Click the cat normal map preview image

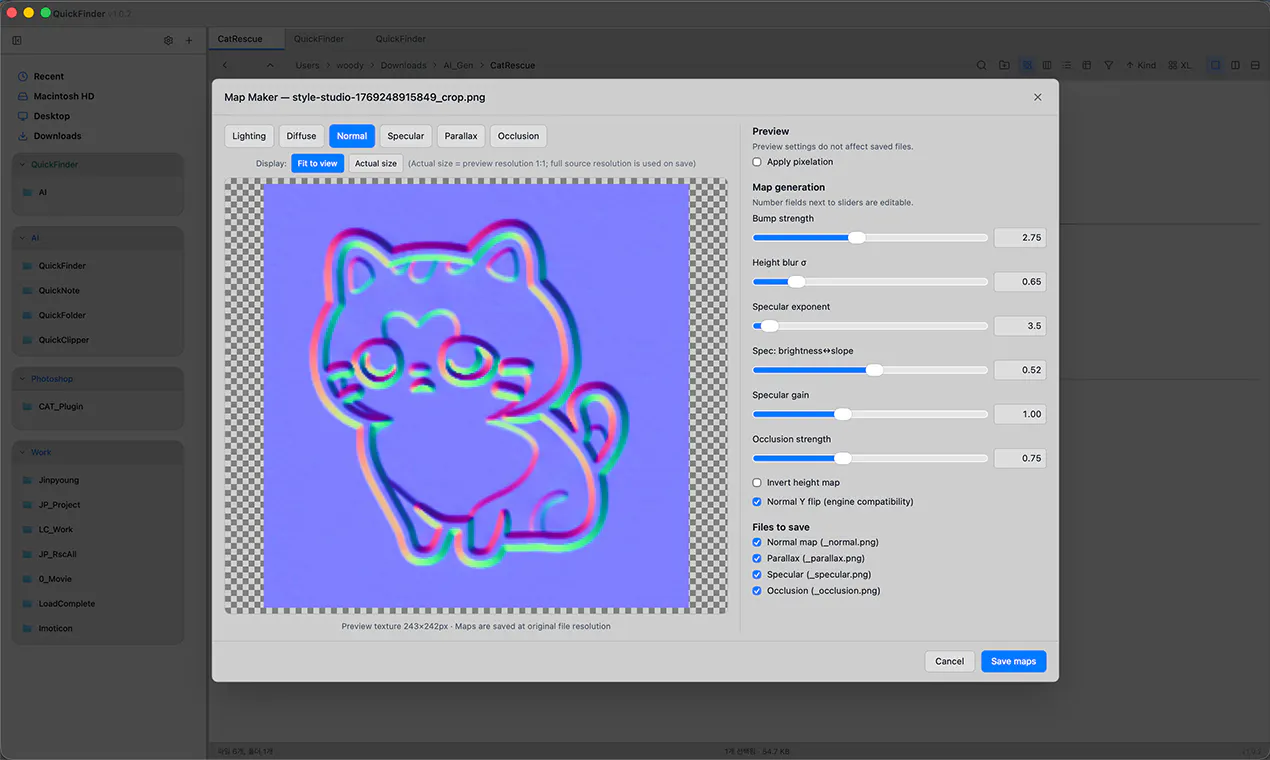pyautogui.click(x=476, y=396)
